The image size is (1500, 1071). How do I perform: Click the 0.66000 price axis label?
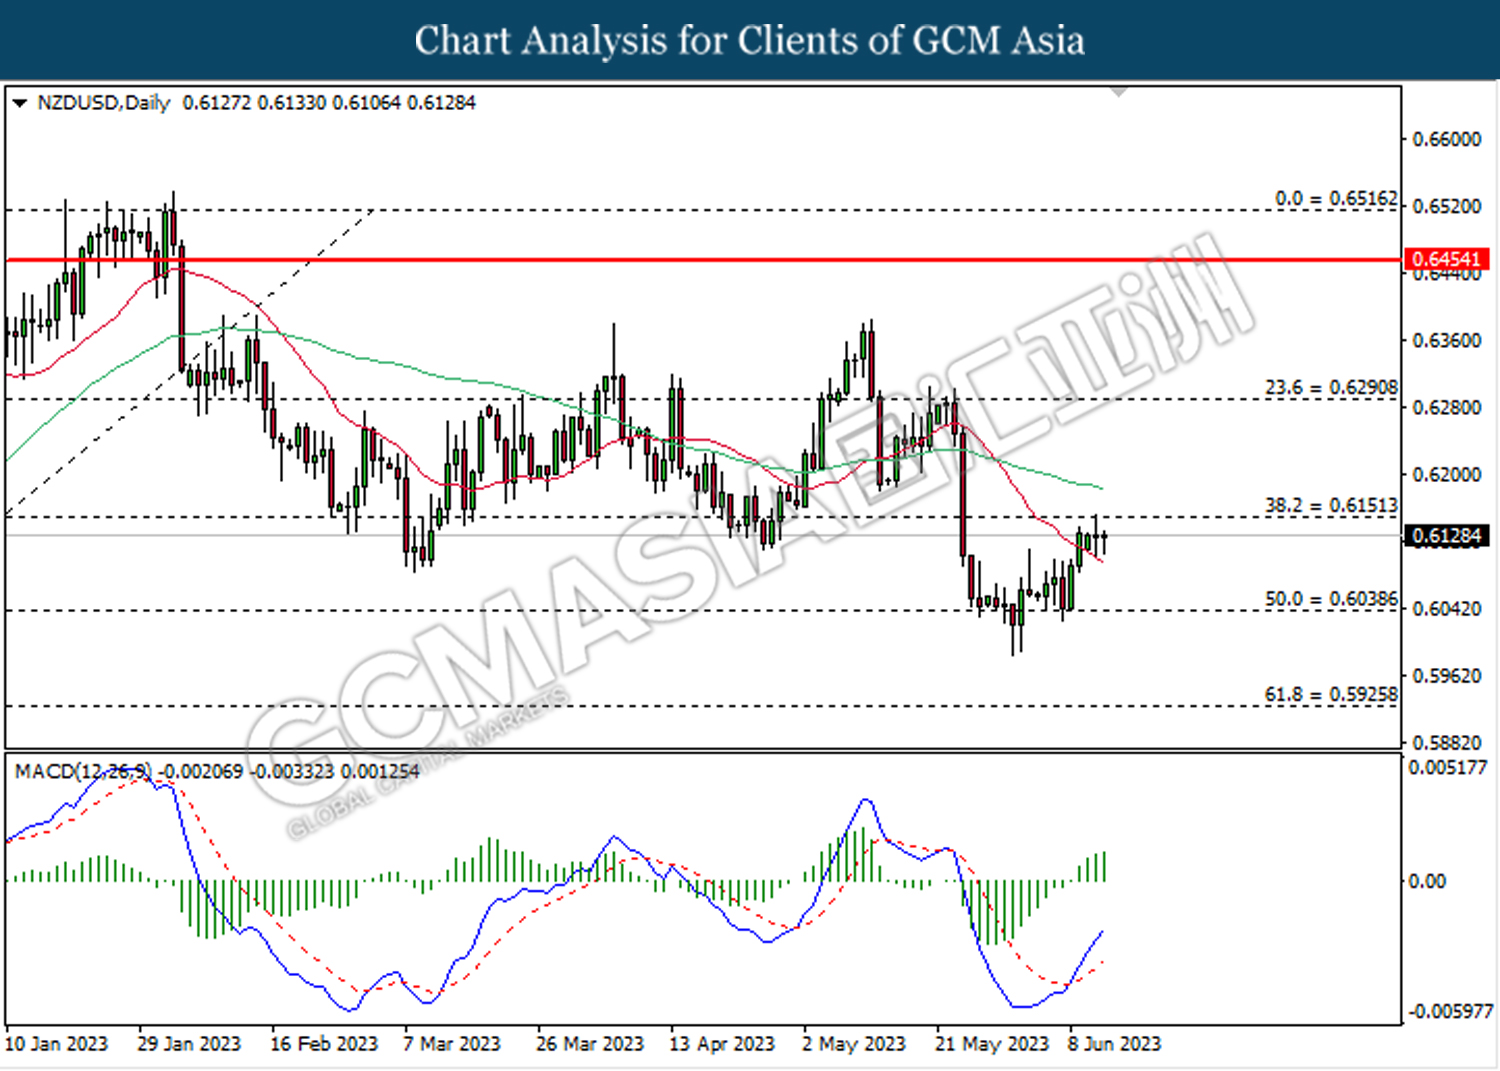(1446, 139)
